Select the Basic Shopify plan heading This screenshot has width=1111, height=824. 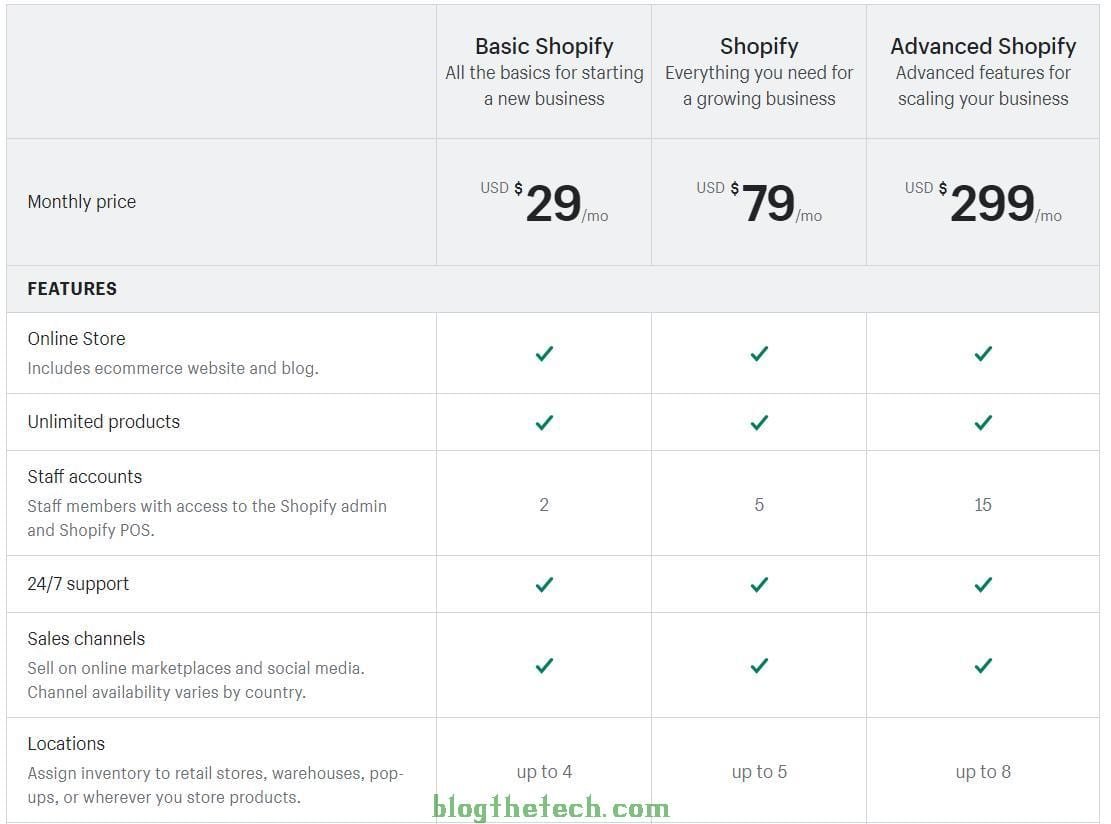[544, 46]
